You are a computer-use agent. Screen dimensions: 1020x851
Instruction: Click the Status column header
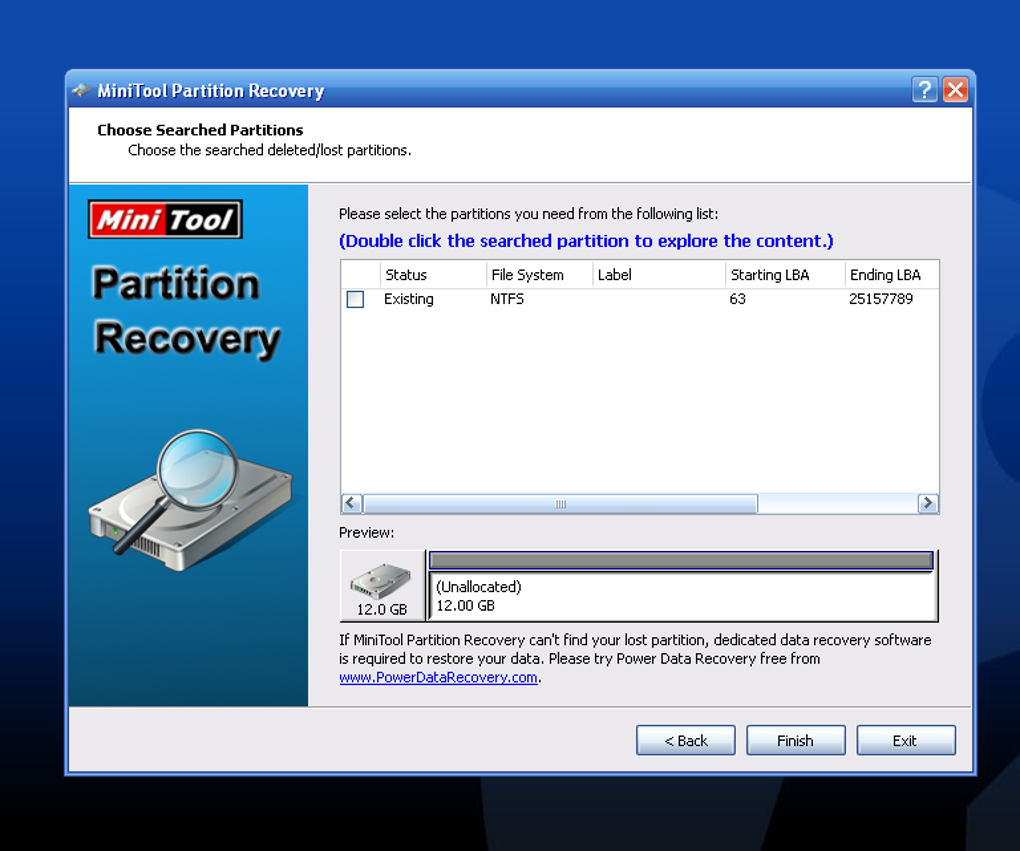pyautogui.click(x=433, y=275)
